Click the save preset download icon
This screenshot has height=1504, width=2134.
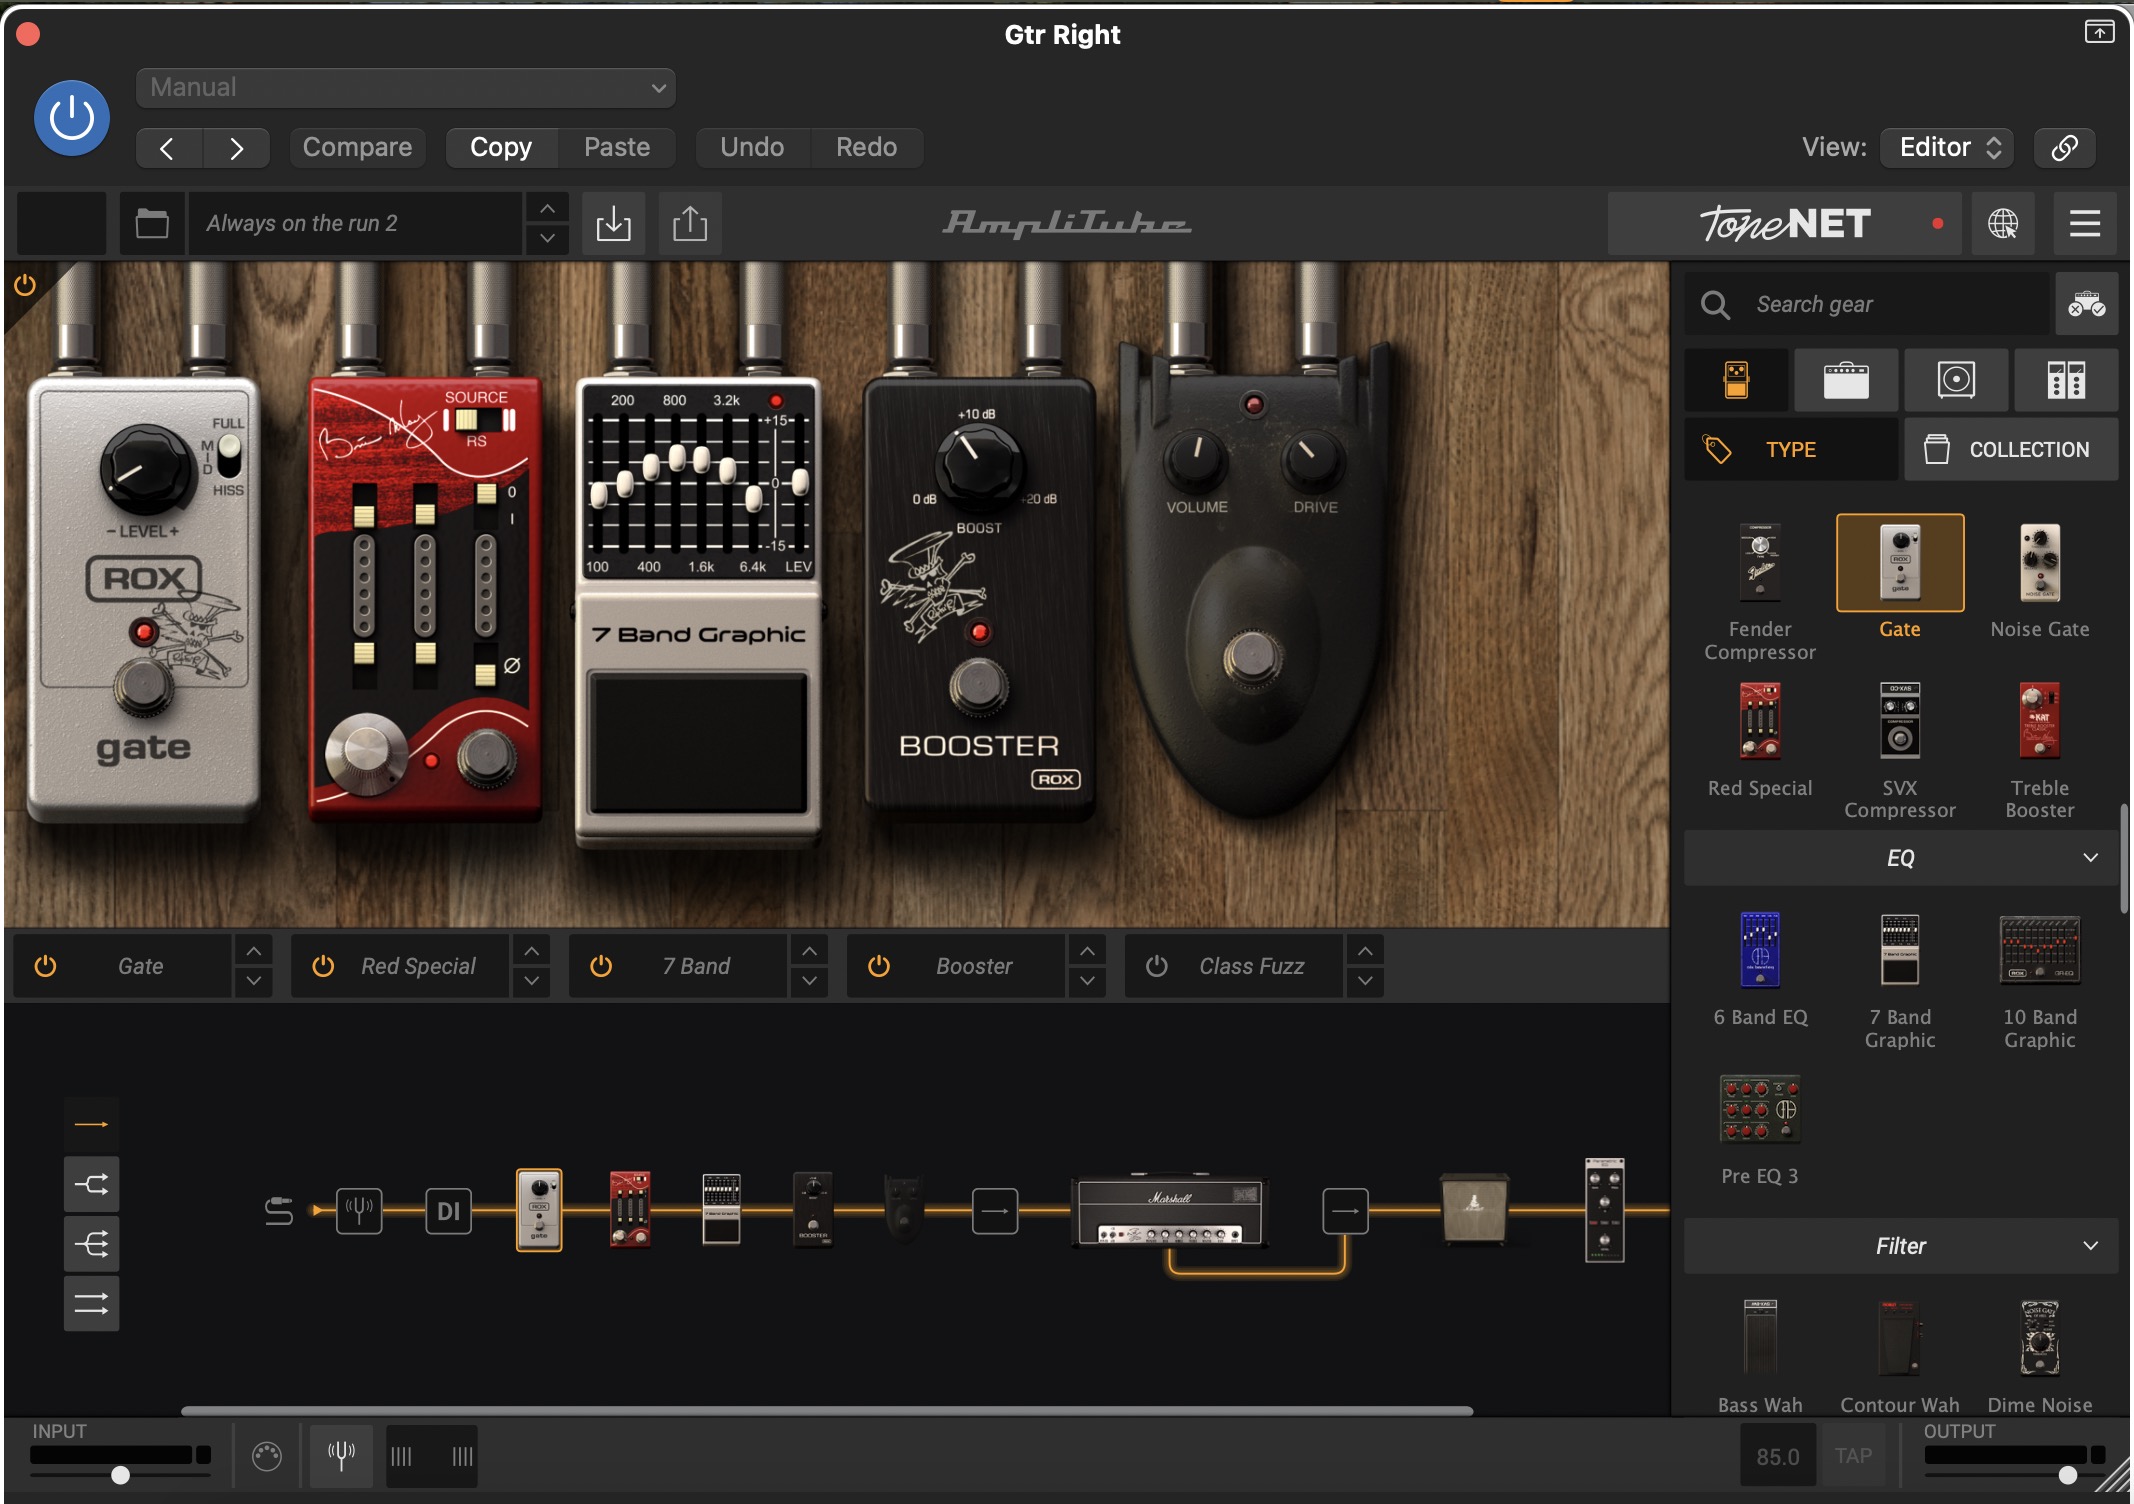(613, 223)
